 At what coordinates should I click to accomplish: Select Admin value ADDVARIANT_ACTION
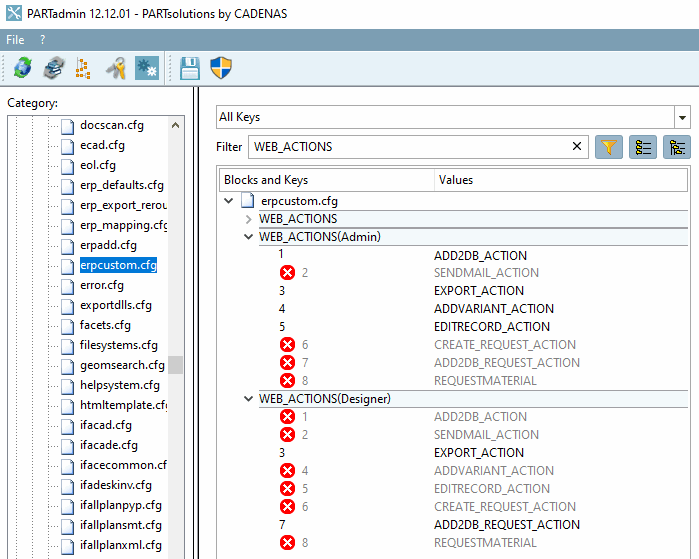pyautogui.click(x=494, y=308)
